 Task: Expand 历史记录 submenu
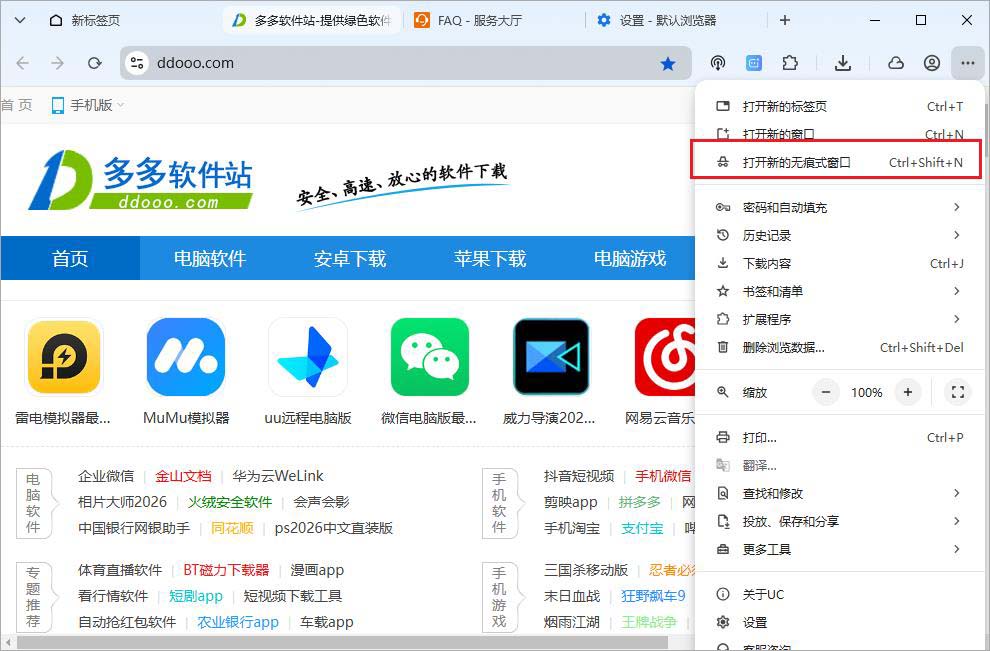click(840, 236)
